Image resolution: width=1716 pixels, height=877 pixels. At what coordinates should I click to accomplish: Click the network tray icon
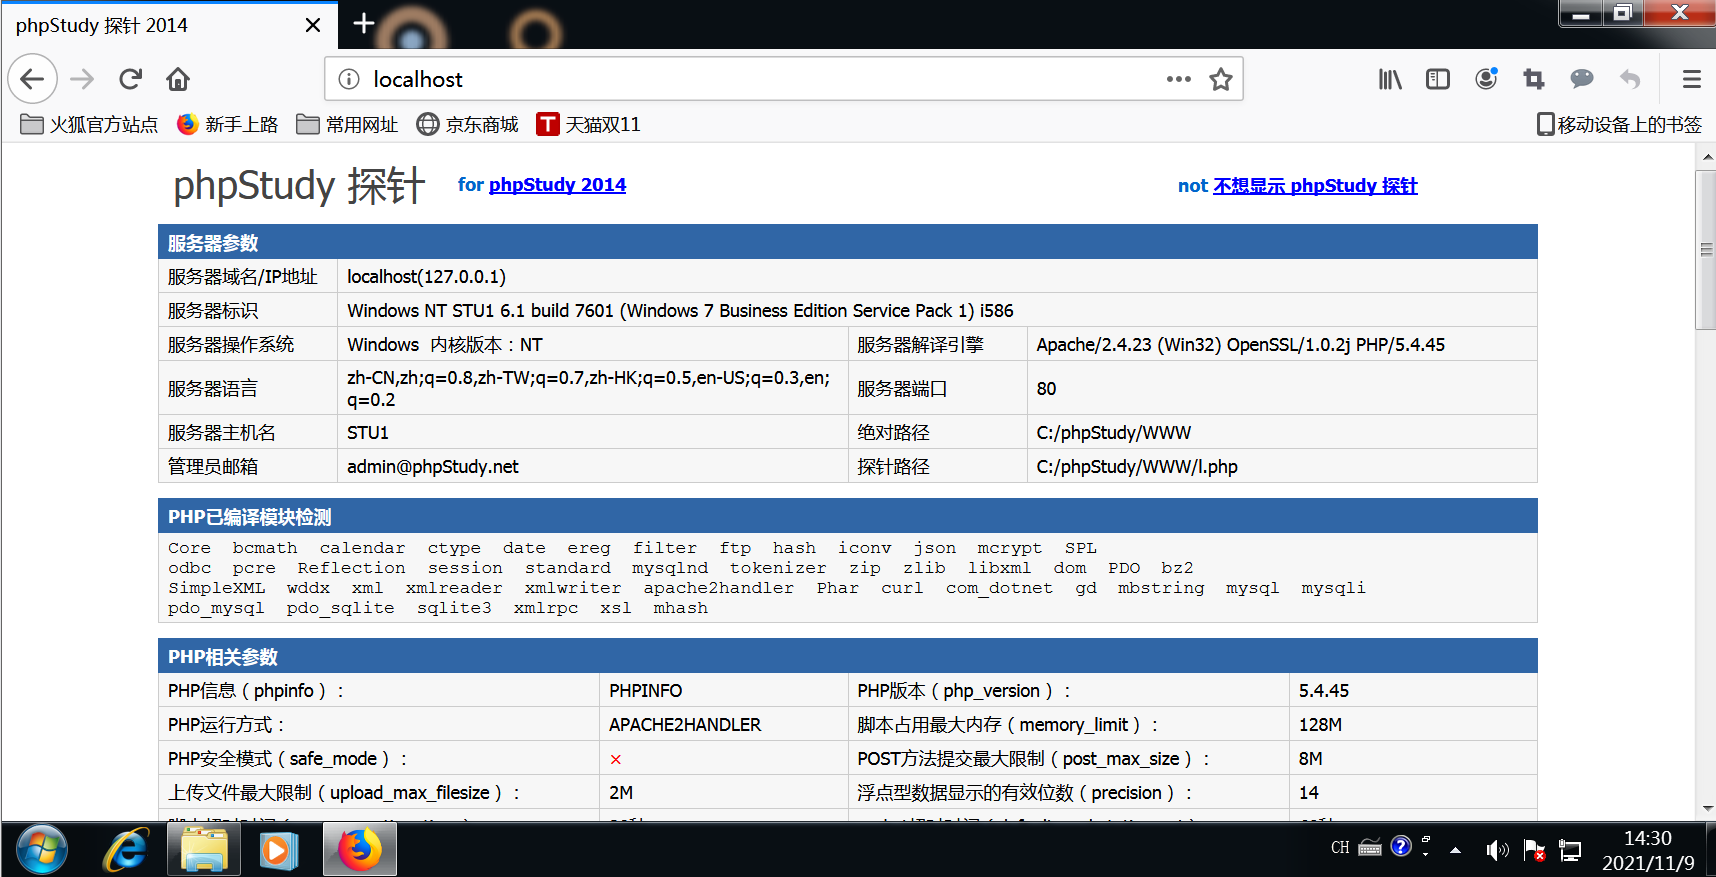click(x=1570, y=850)
